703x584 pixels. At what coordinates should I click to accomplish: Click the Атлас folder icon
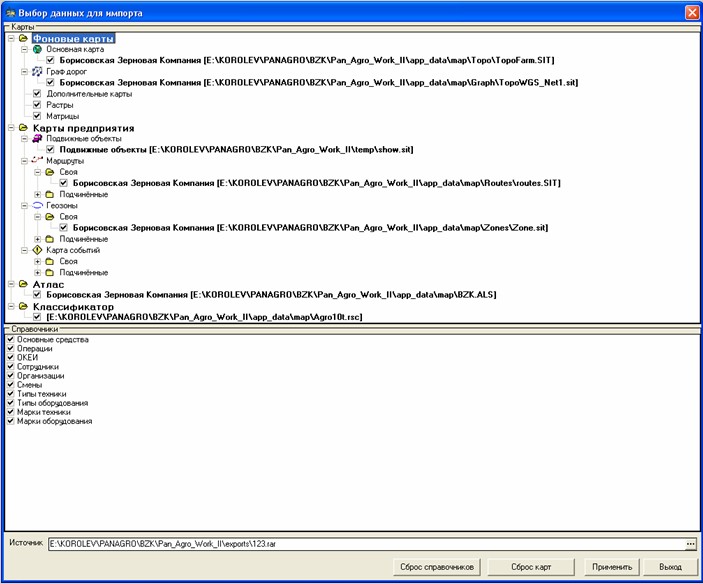[24, 284]
